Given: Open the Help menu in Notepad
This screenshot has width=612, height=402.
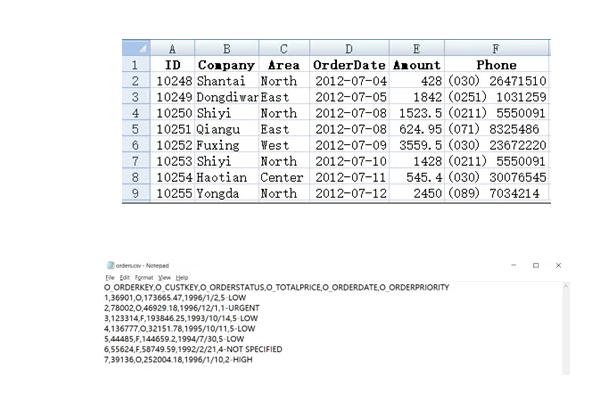Looking at the screenshot, I should point(182,277).
